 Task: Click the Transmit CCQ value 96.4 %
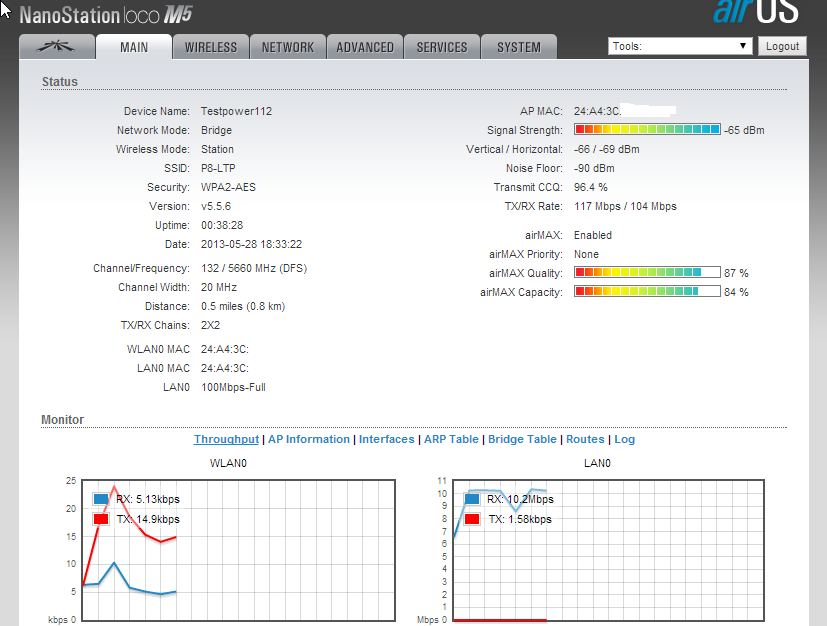coord(591,187)
